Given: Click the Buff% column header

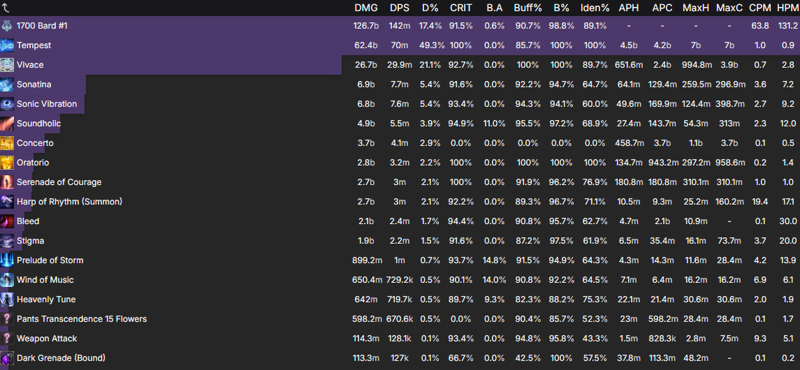Looking at the screenshot, I should pyautogui.click(x=528, y=8).
